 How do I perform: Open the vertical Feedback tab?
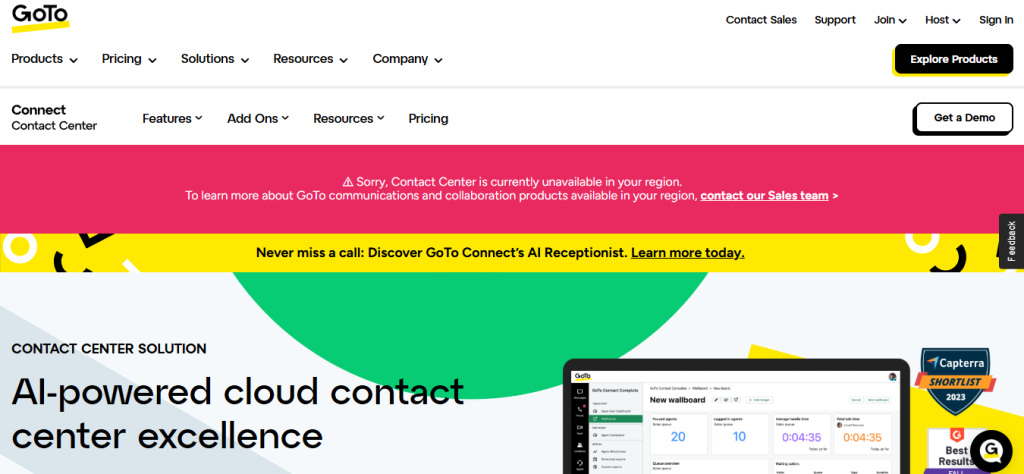[1011, 241]
